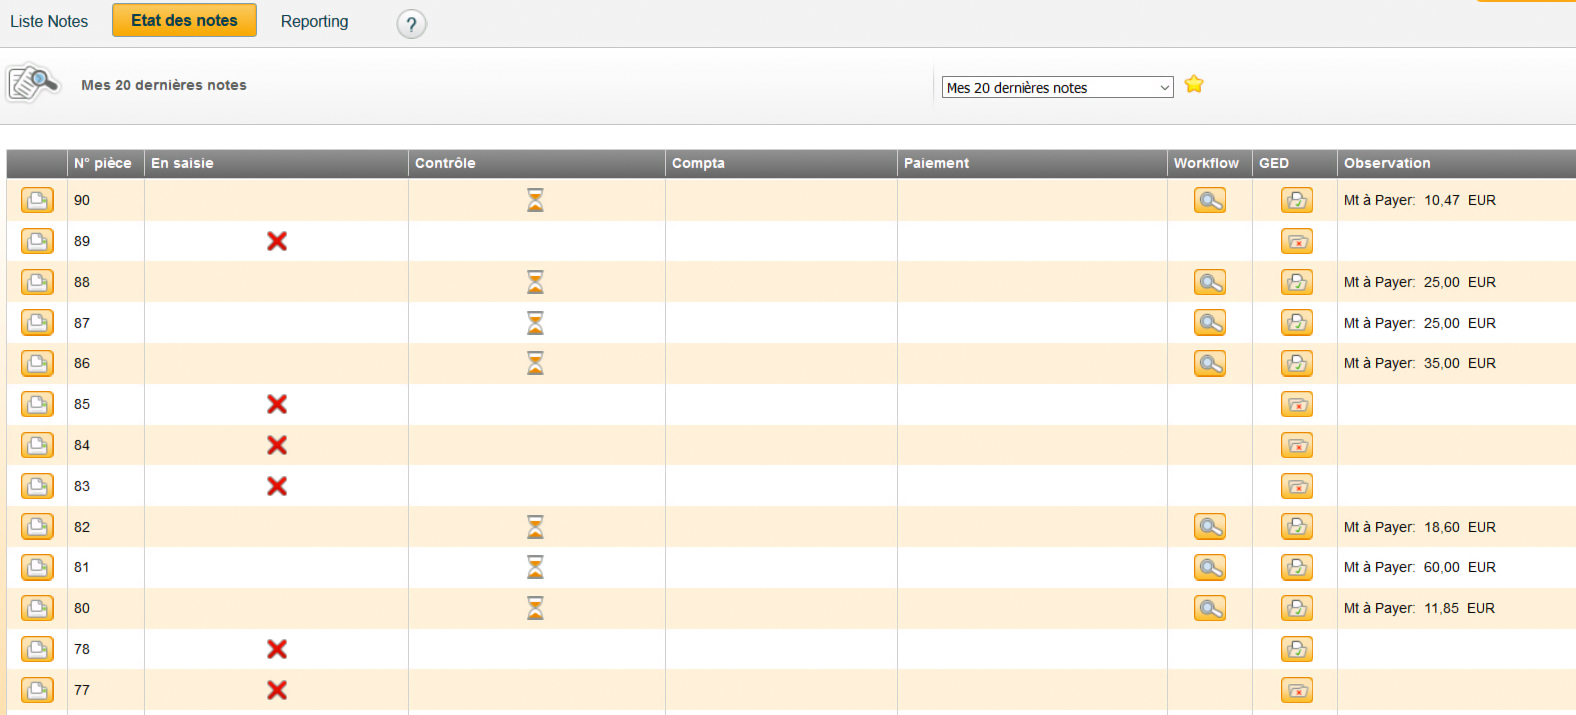1576x715 pixels.
Task: View workflow magnifier for note 81
Action: coord(1209,568)
